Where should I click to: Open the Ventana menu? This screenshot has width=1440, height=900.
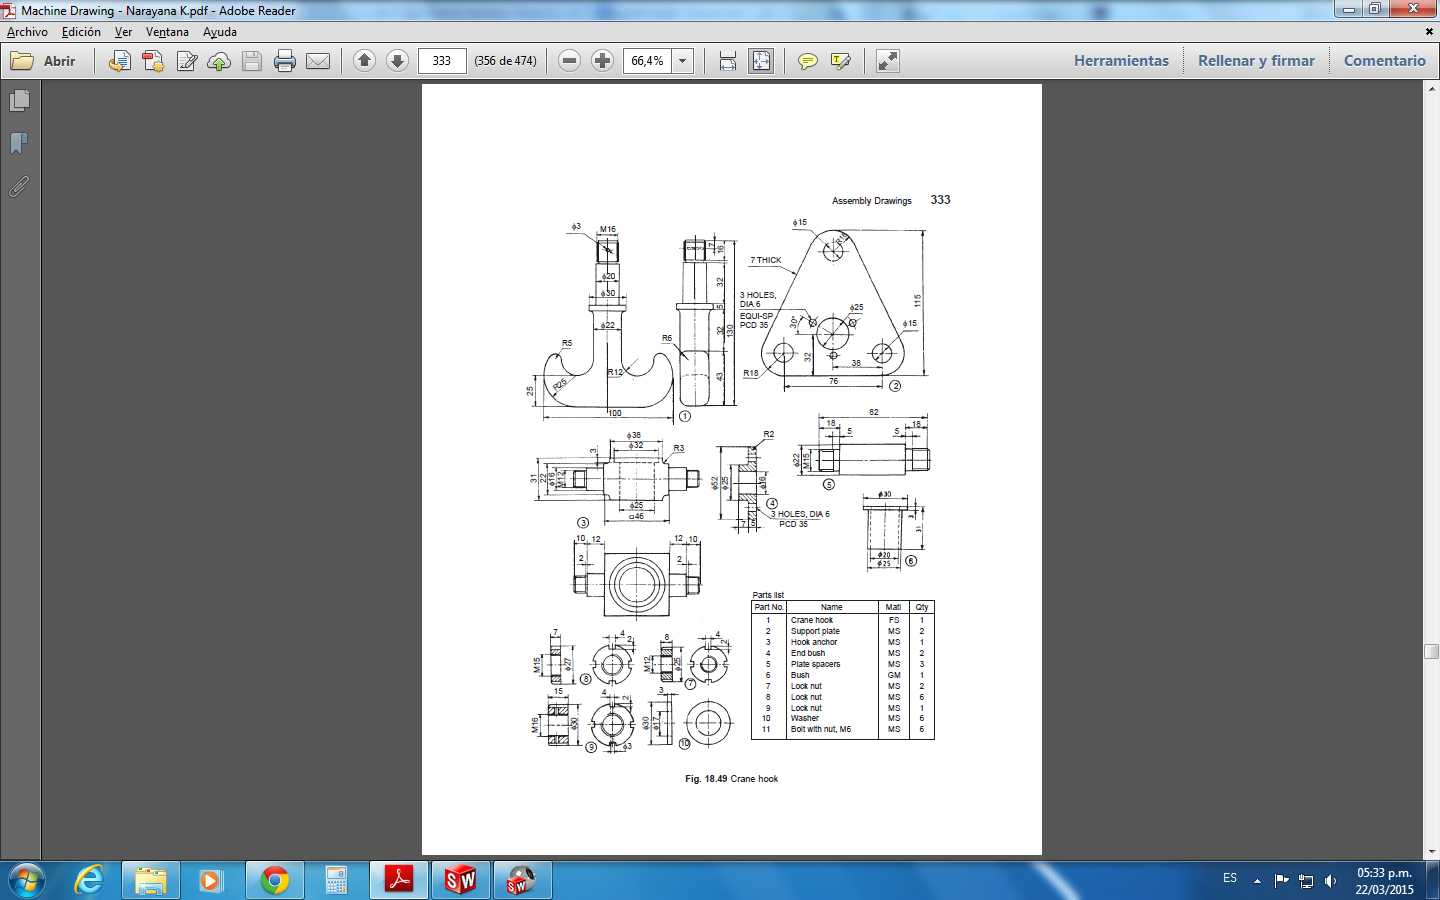(167, 32)
